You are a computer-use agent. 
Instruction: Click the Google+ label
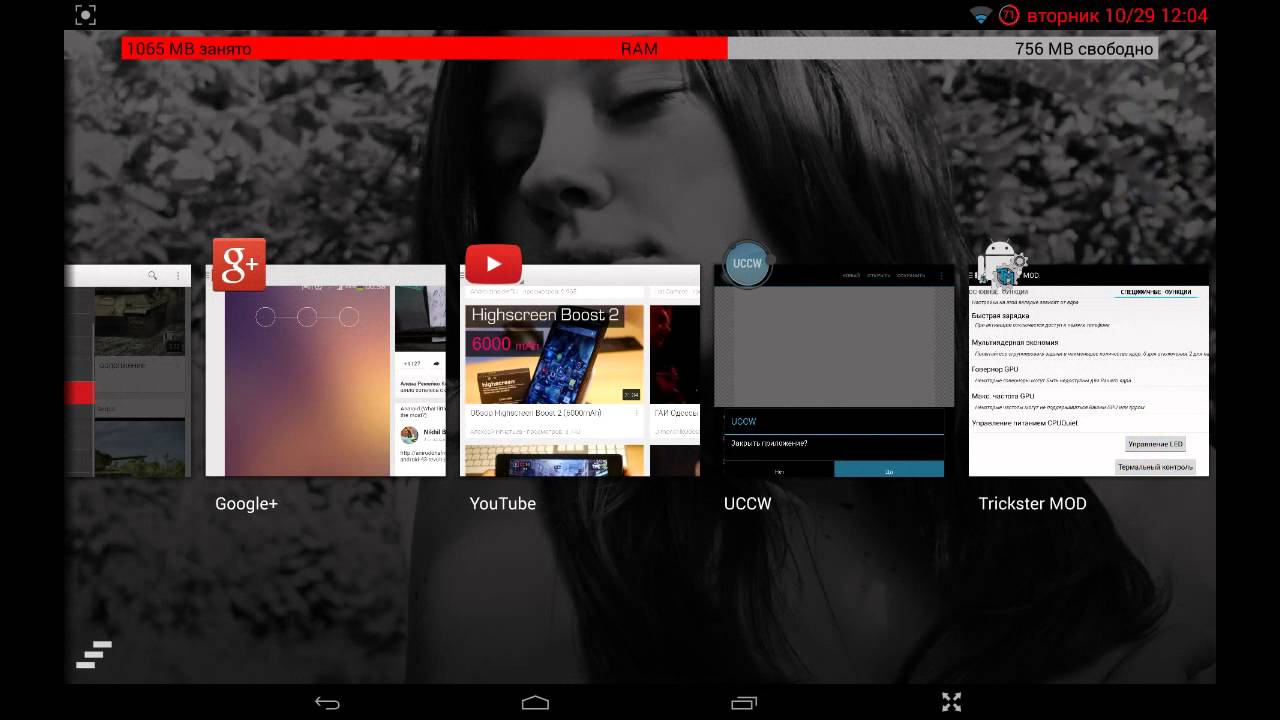click(x=246, y=504)
